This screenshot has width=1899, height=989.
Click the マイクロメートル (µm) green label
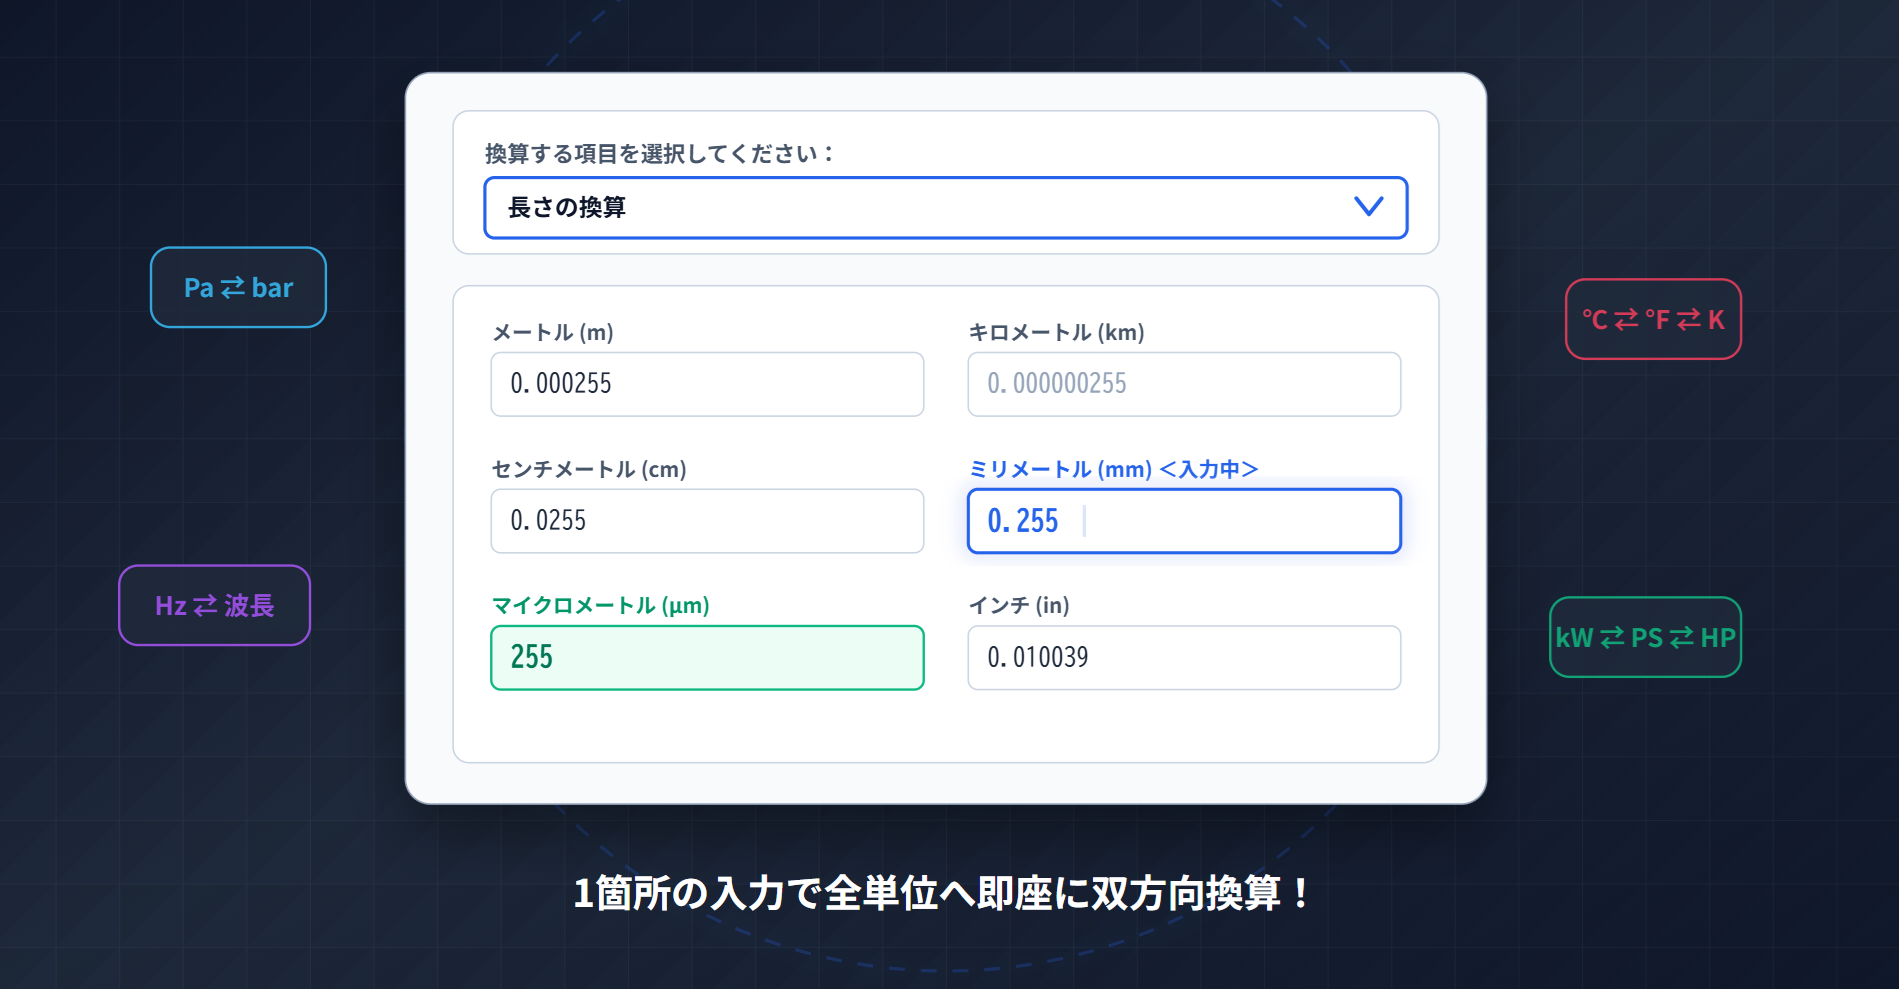click(x=600, y=605)
